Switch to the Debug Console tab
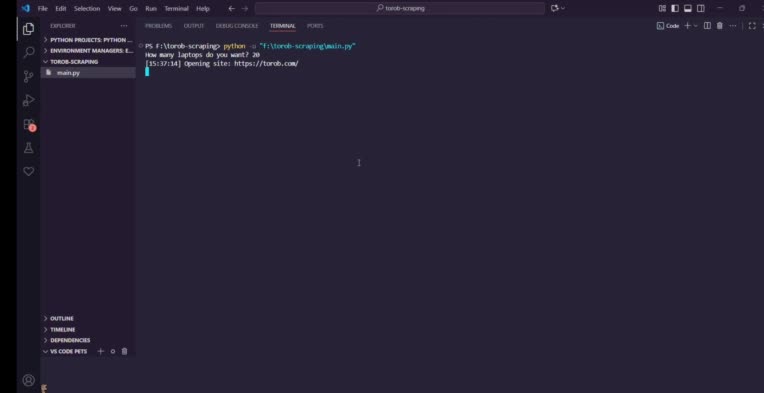This screenshot has height=393, width=764. coord(237,26)
